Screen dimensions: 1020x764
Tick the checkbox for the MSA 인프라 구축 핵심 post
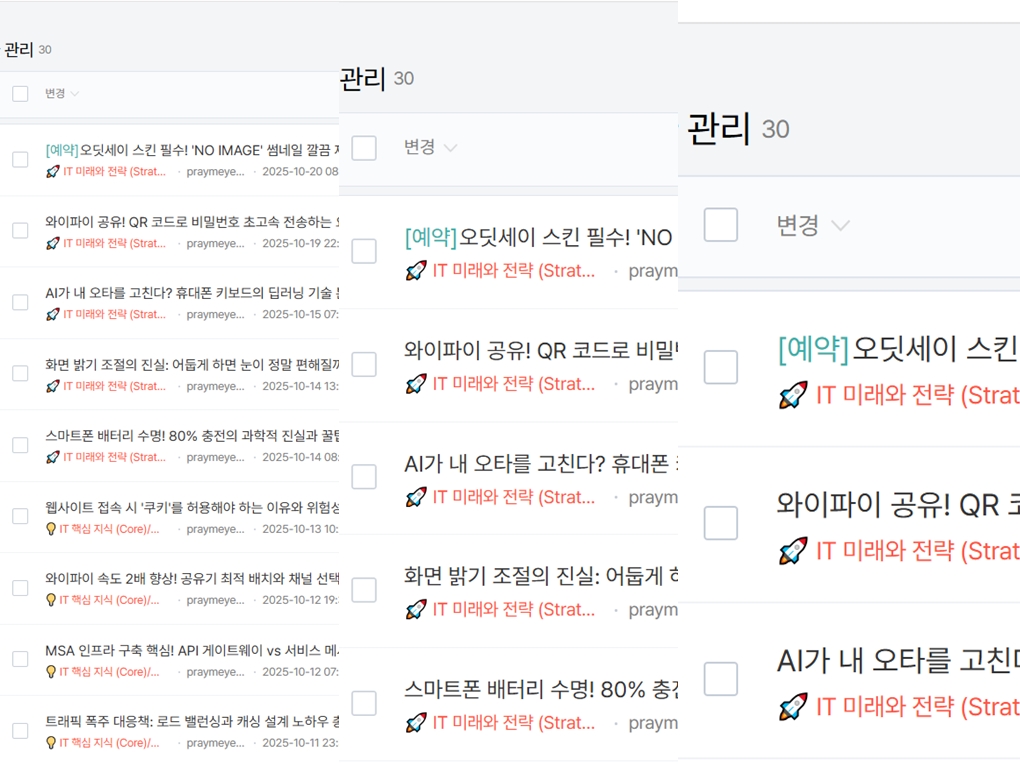click(20, 659)
